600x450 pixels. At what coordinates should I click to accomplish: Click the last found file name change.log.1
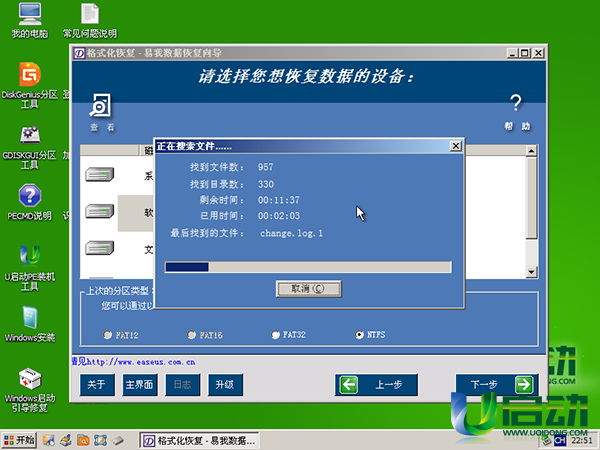pyautogui.click(x=292, y=233)
